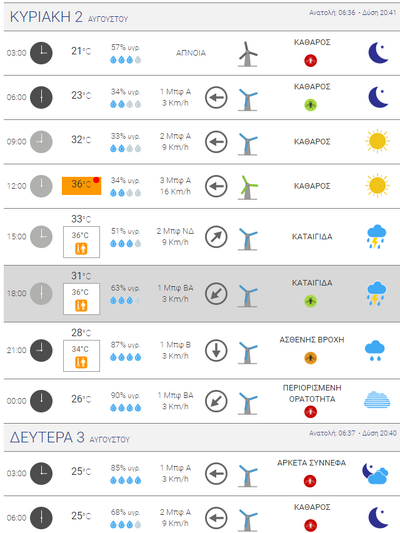Click the sun icon at 09:00
Screen dimensions: 400x533
pyautogui.click(x=377, y=141)
